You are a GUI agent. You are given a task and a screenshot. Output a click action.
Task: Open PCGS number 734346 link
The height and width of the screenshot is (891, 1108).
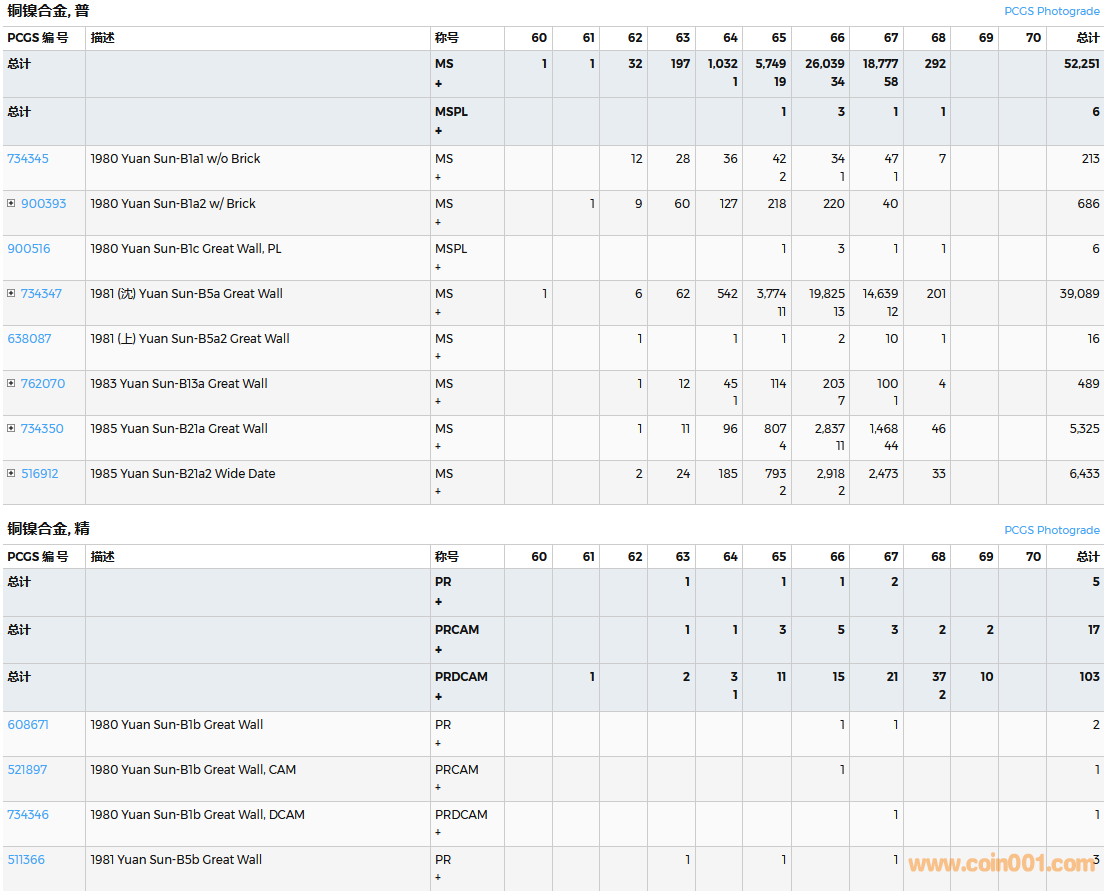[x=28, y=814]
